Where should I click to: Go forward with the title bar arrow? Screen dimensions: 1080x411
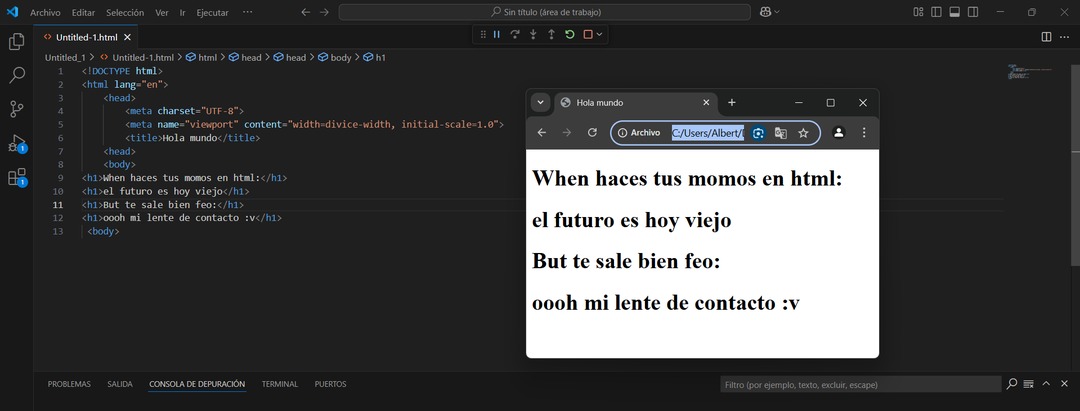coord(324,12)
